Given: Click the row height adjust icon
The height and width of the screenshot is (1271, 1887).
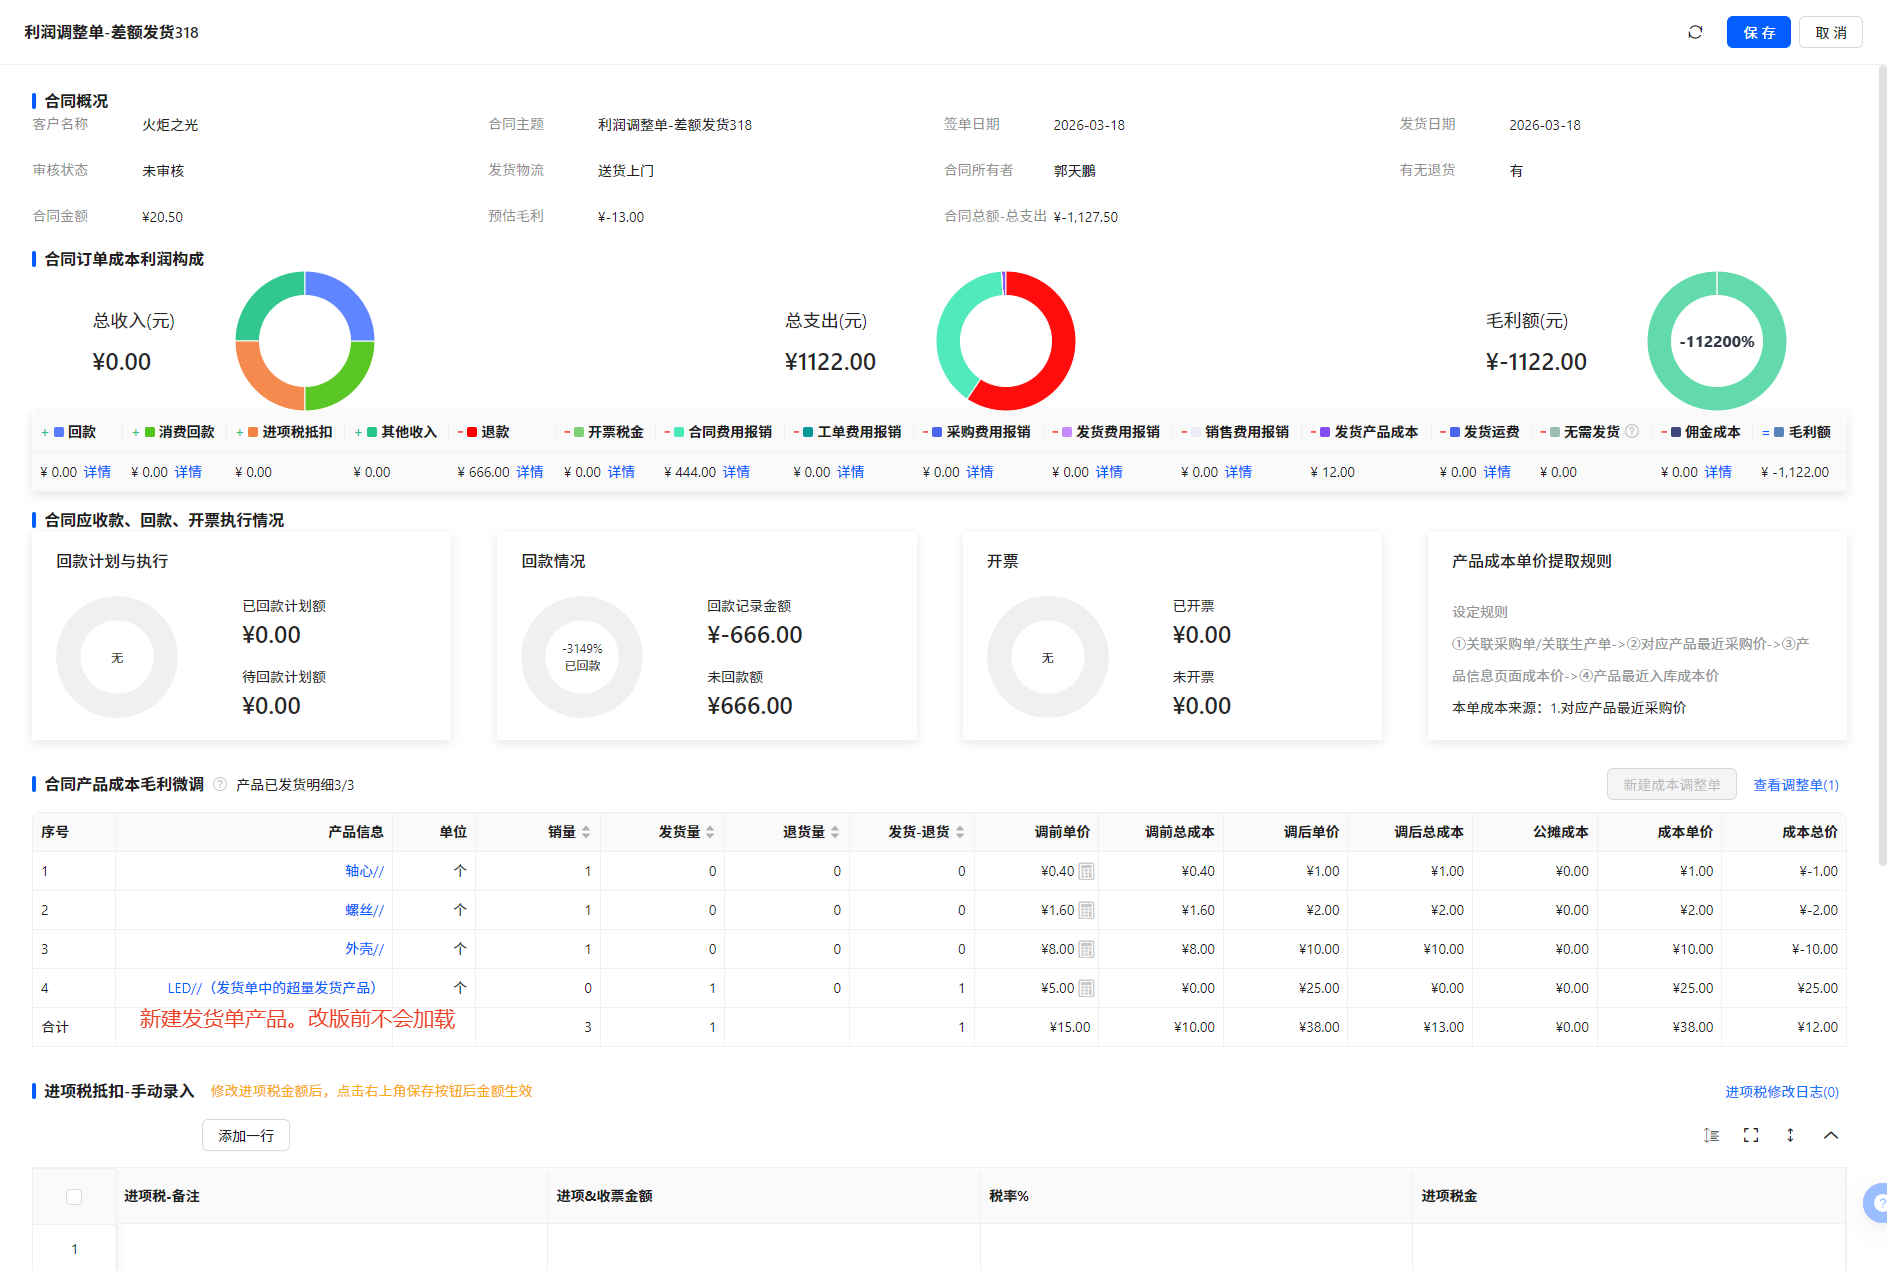Looking at the screenshot, I should coord(1711,1135).
